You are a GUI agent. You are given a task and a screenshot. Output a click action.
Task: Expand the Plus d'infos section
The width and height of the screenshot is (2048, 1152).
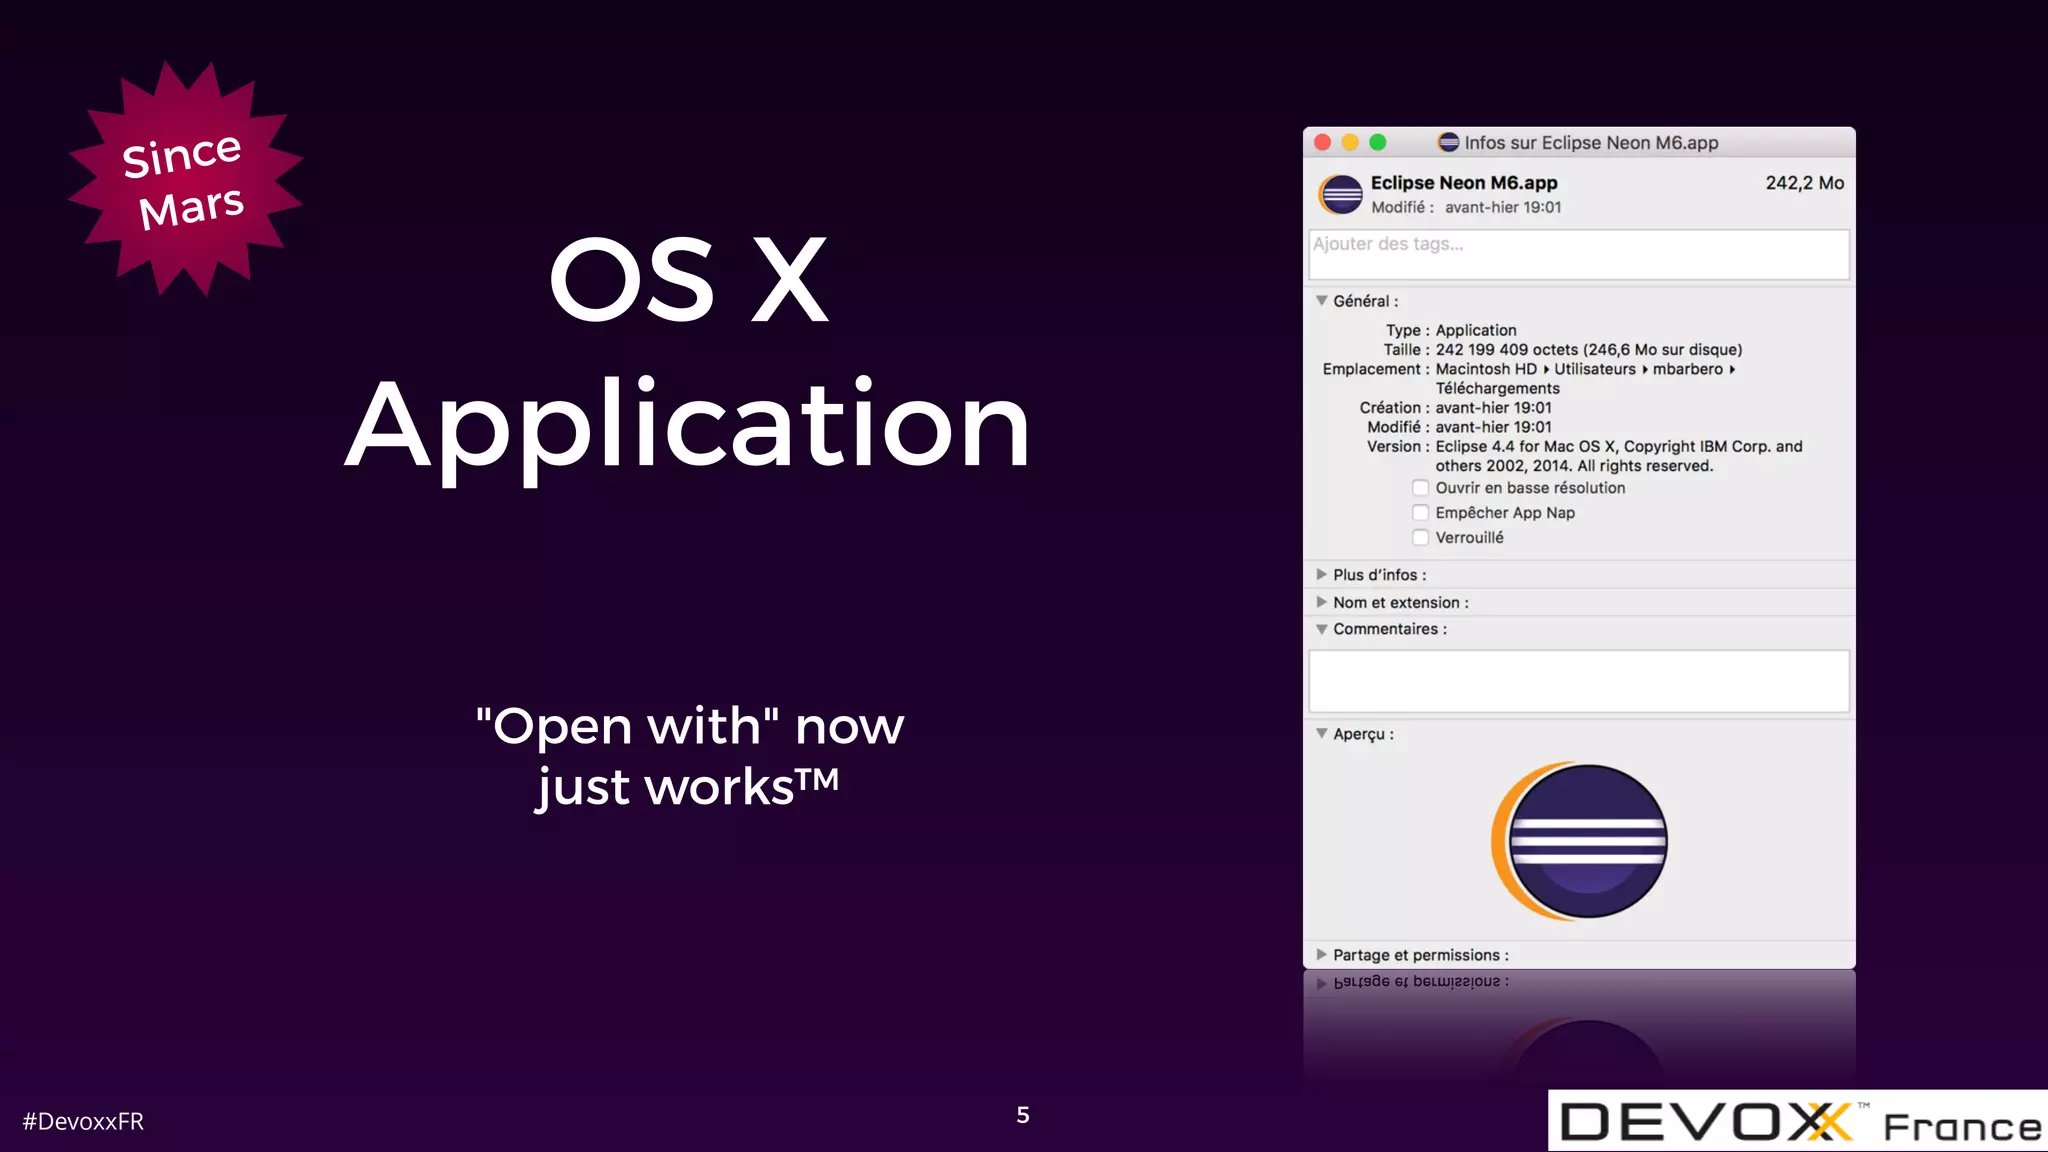(x=1322, y=575)
